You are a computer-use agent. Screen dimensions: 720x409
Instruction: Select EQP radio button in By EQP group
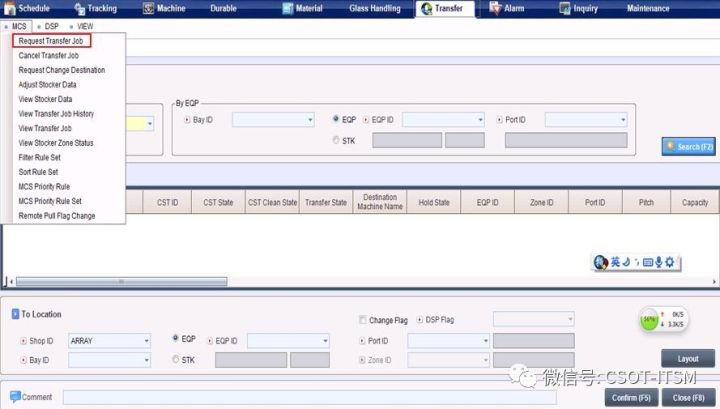pos(336,119)
